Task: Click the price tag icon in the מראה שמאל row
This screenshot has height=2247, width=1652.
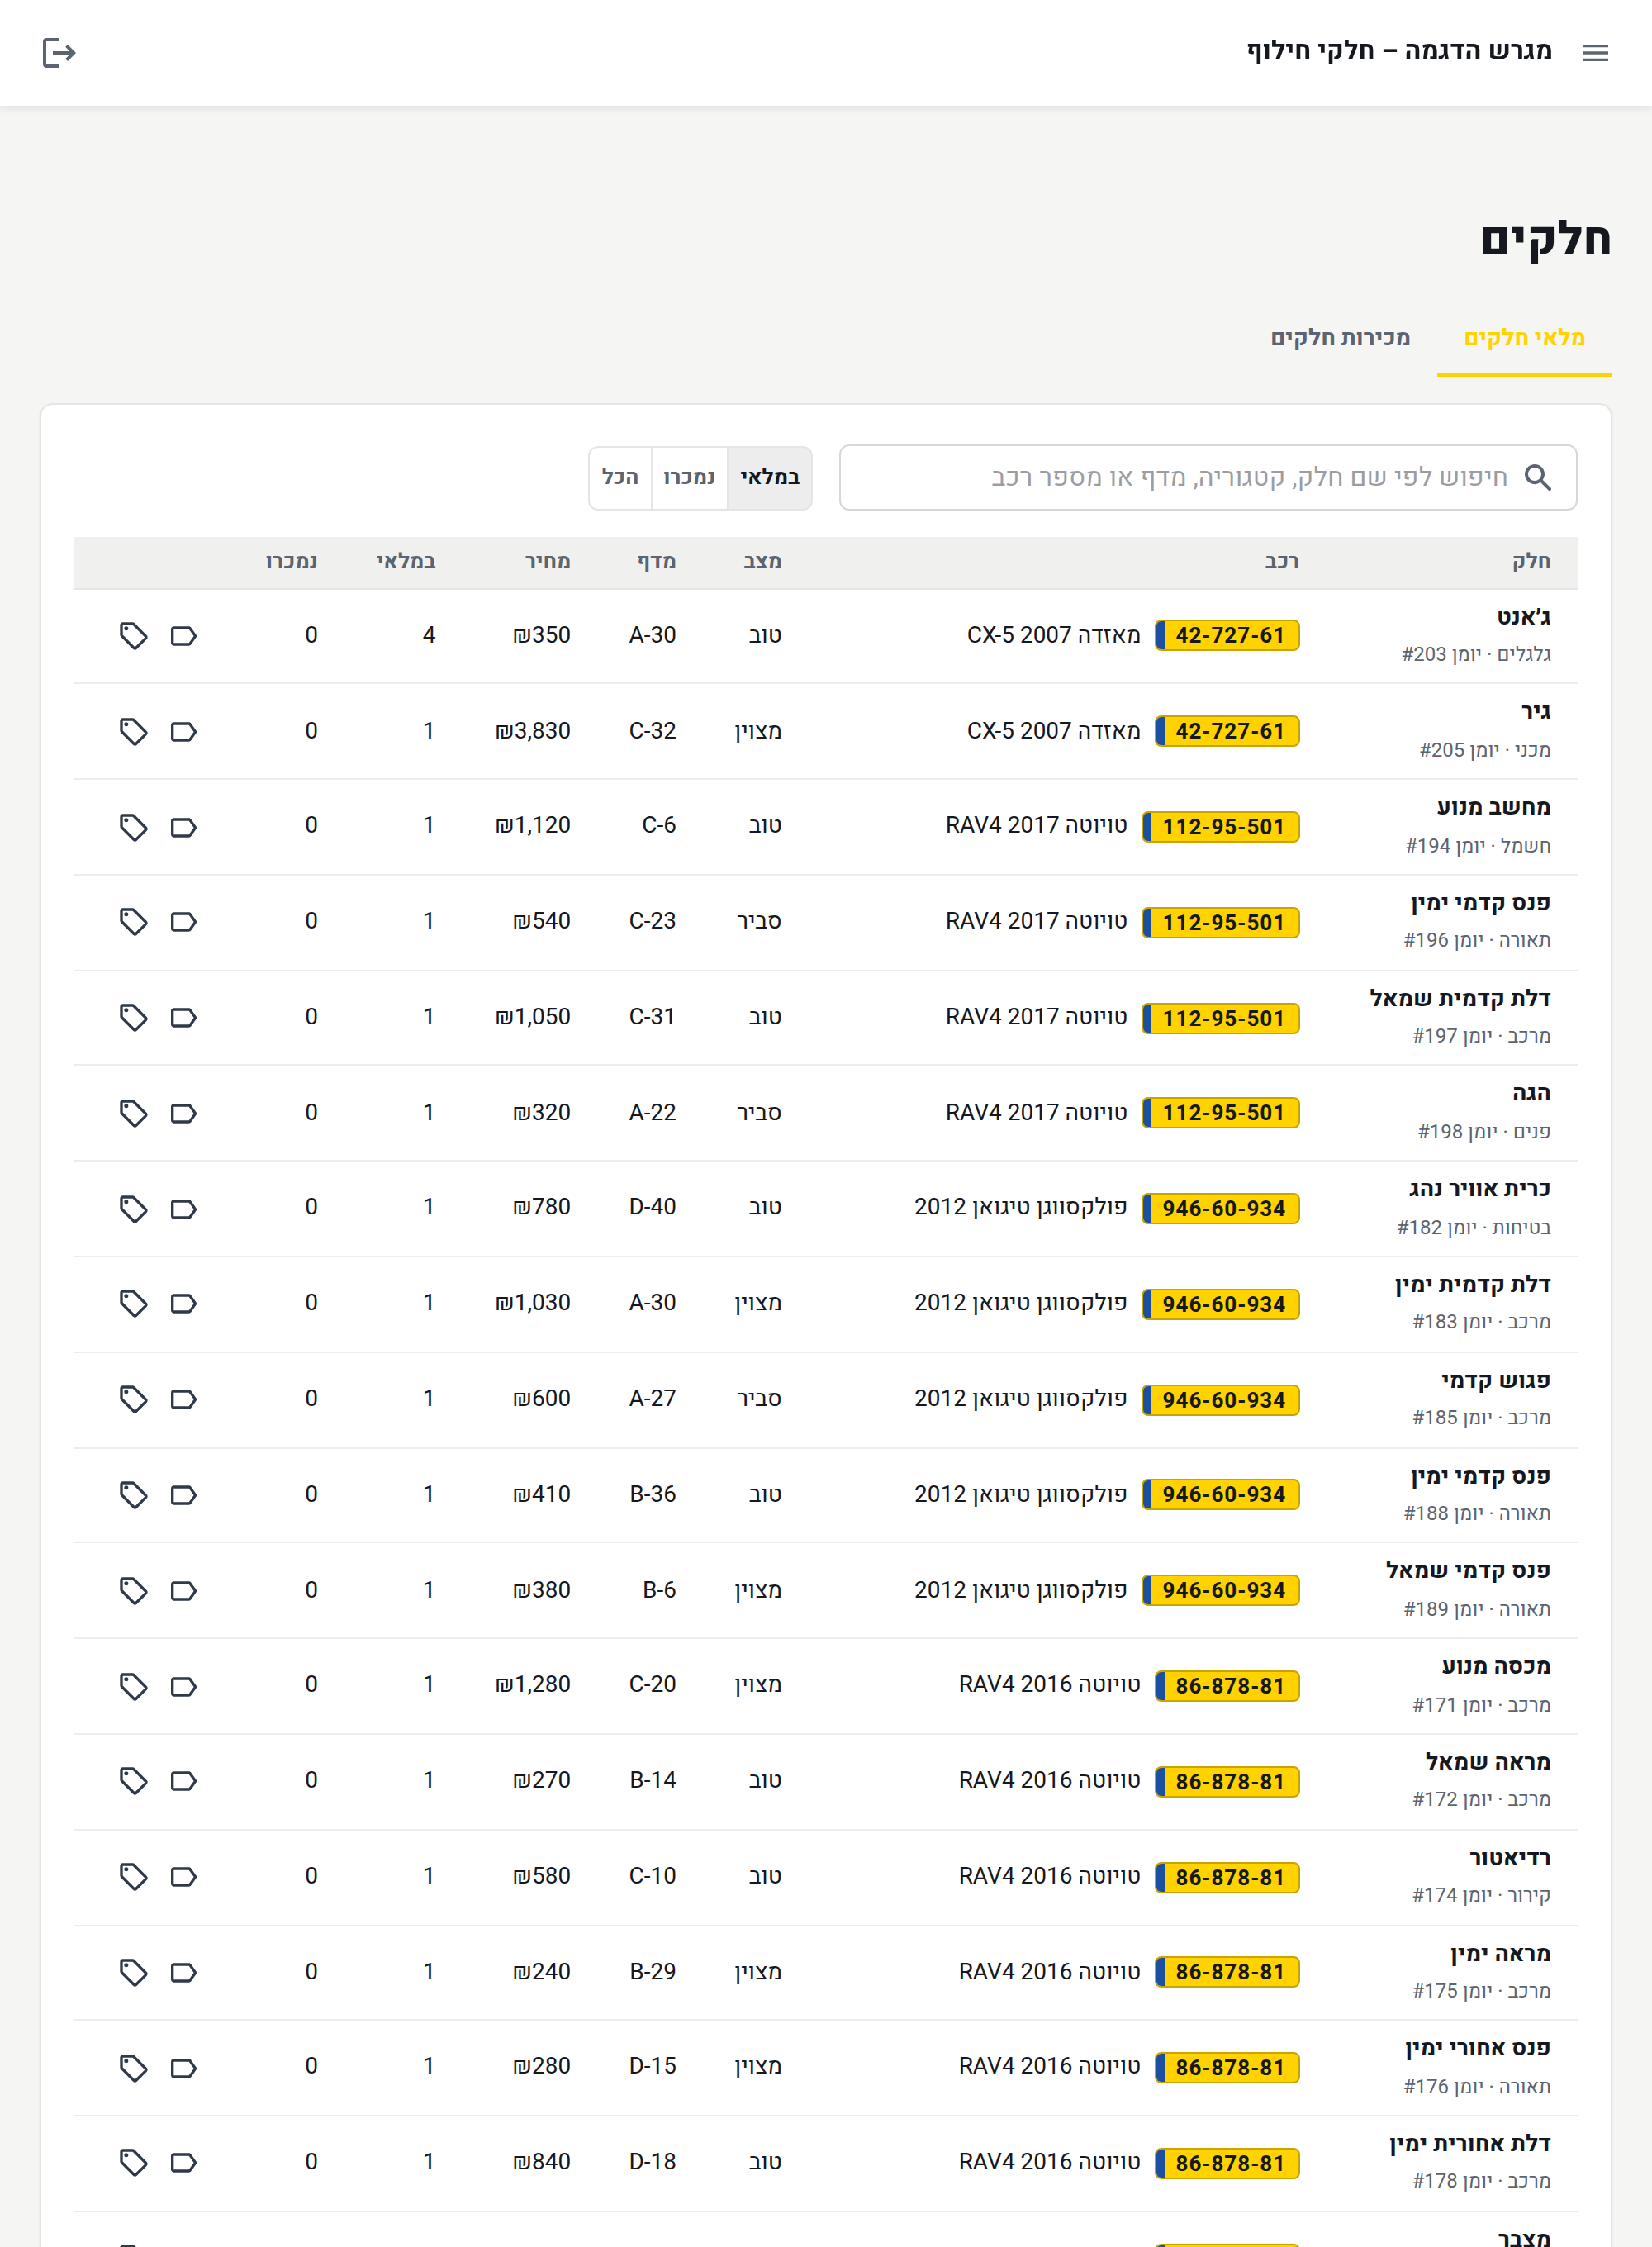Action: tap(133, 1781)
